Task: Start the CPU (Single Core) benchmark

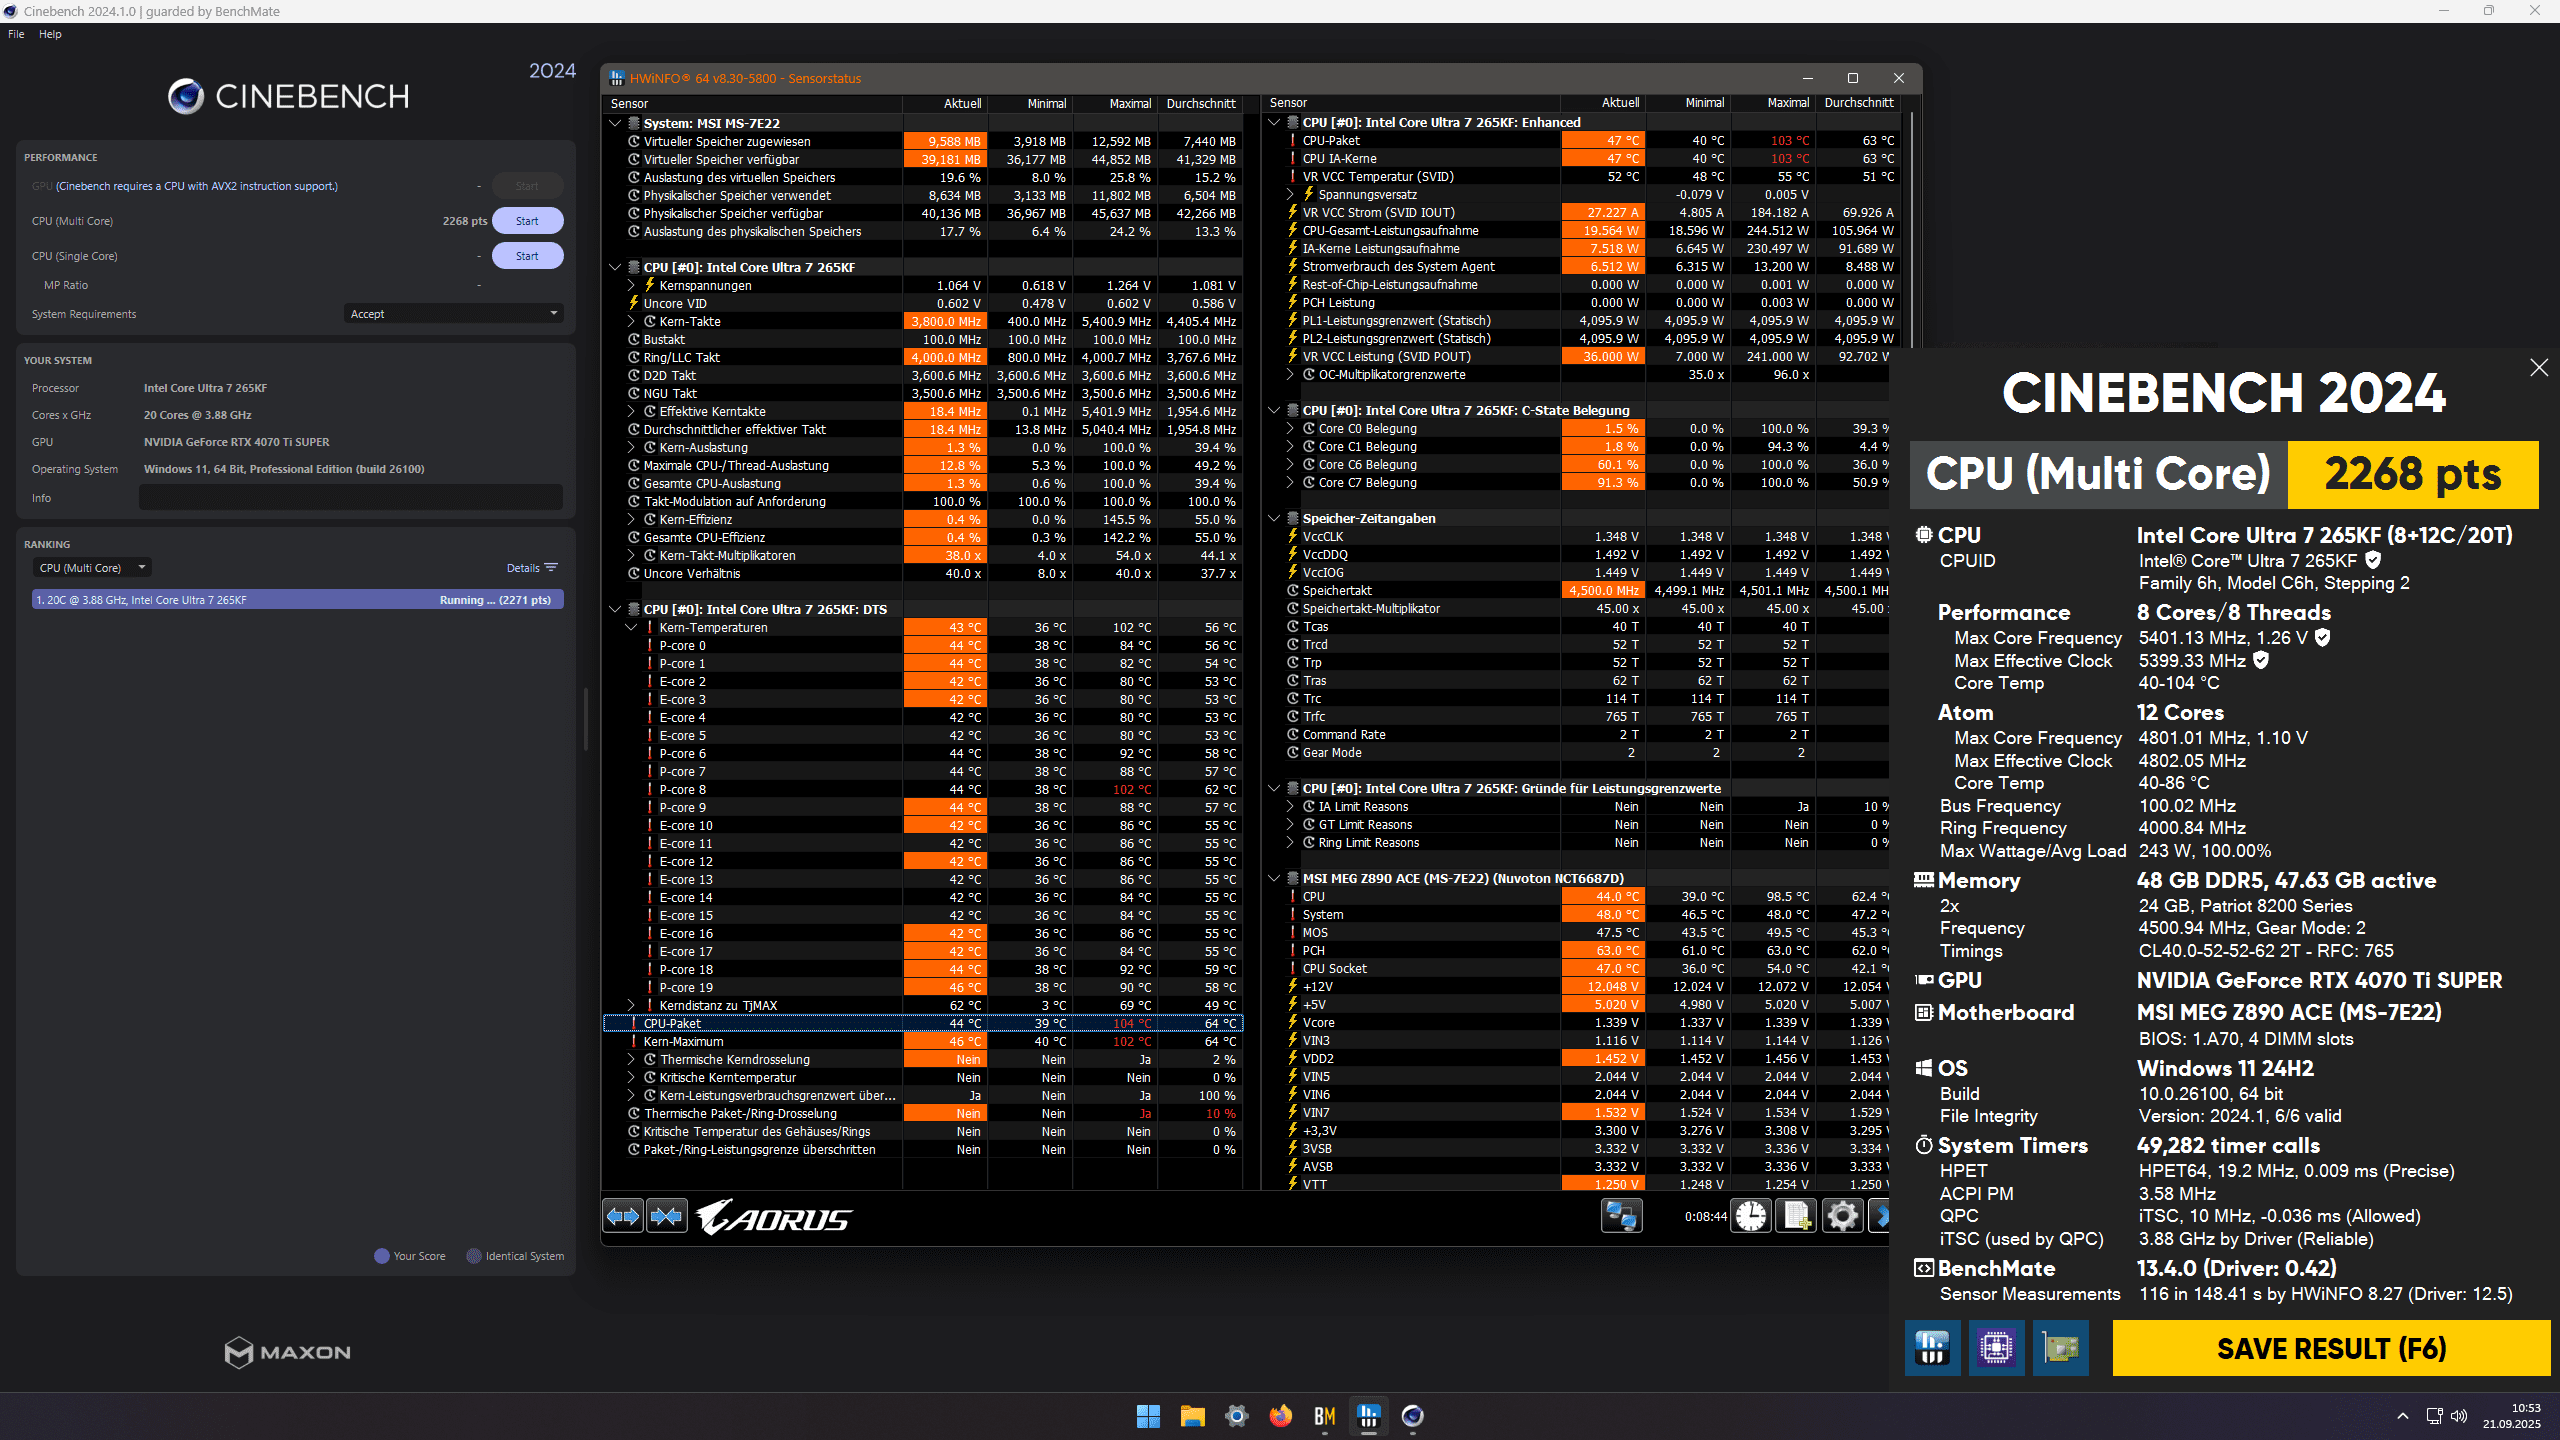Action: click(527, 256)
